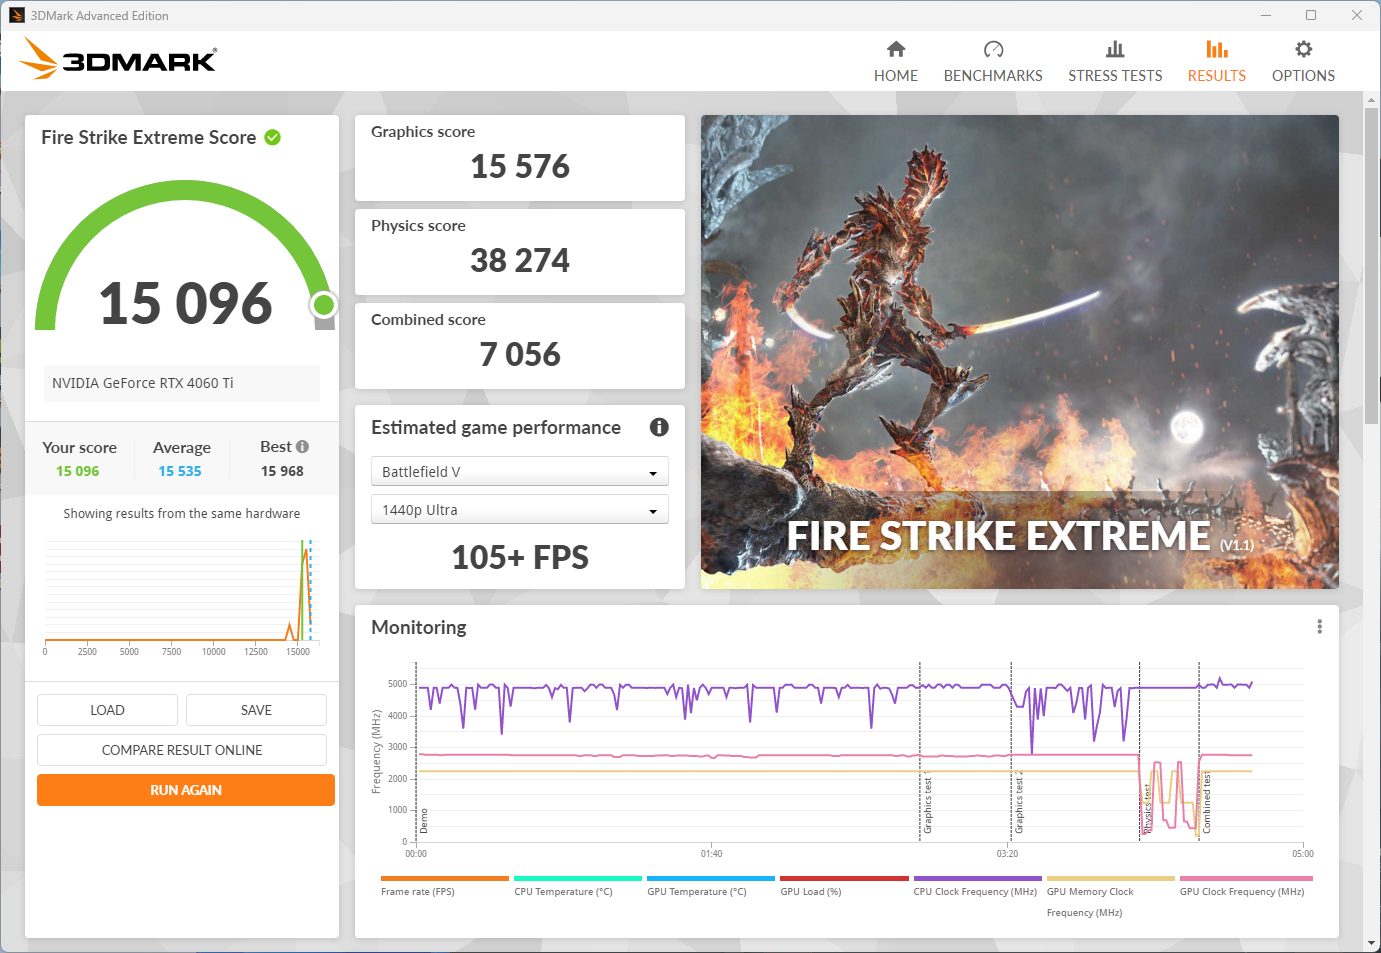Click the Best score 15 968
Image resolution: width=1381 pixels, height=953 pixels.
(x=282, y=471)
